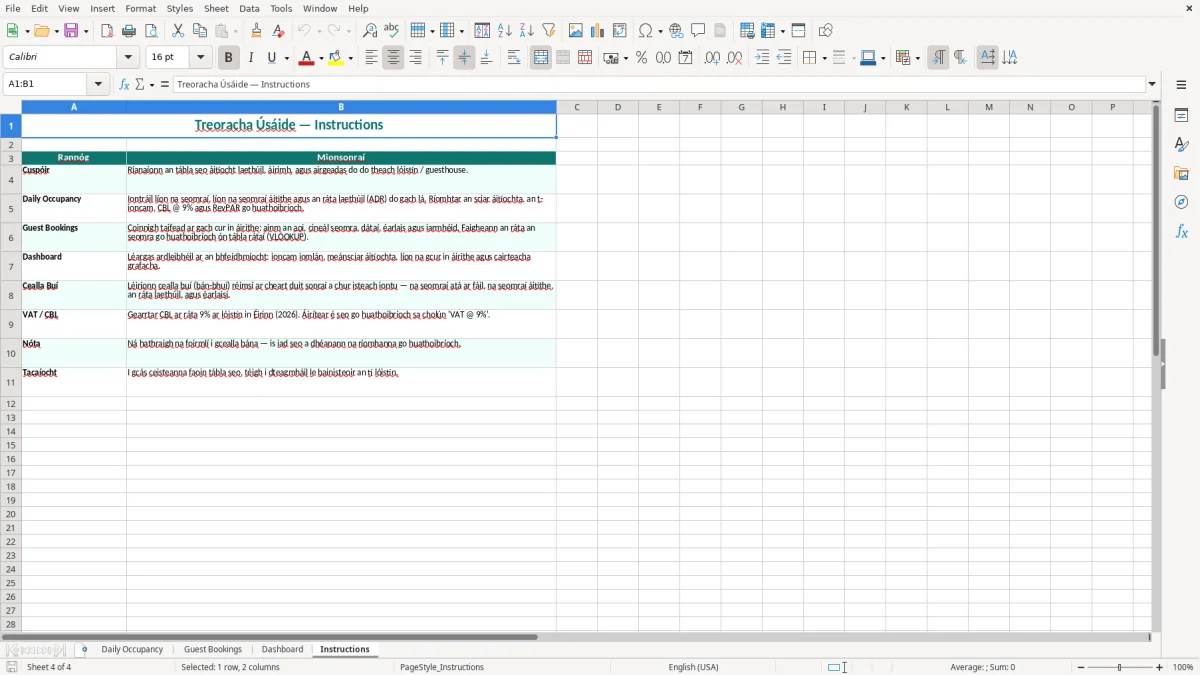Screen dimensions: 1200x675
Task: Click Font Color red A swatch
Action: tap(307, 58)
